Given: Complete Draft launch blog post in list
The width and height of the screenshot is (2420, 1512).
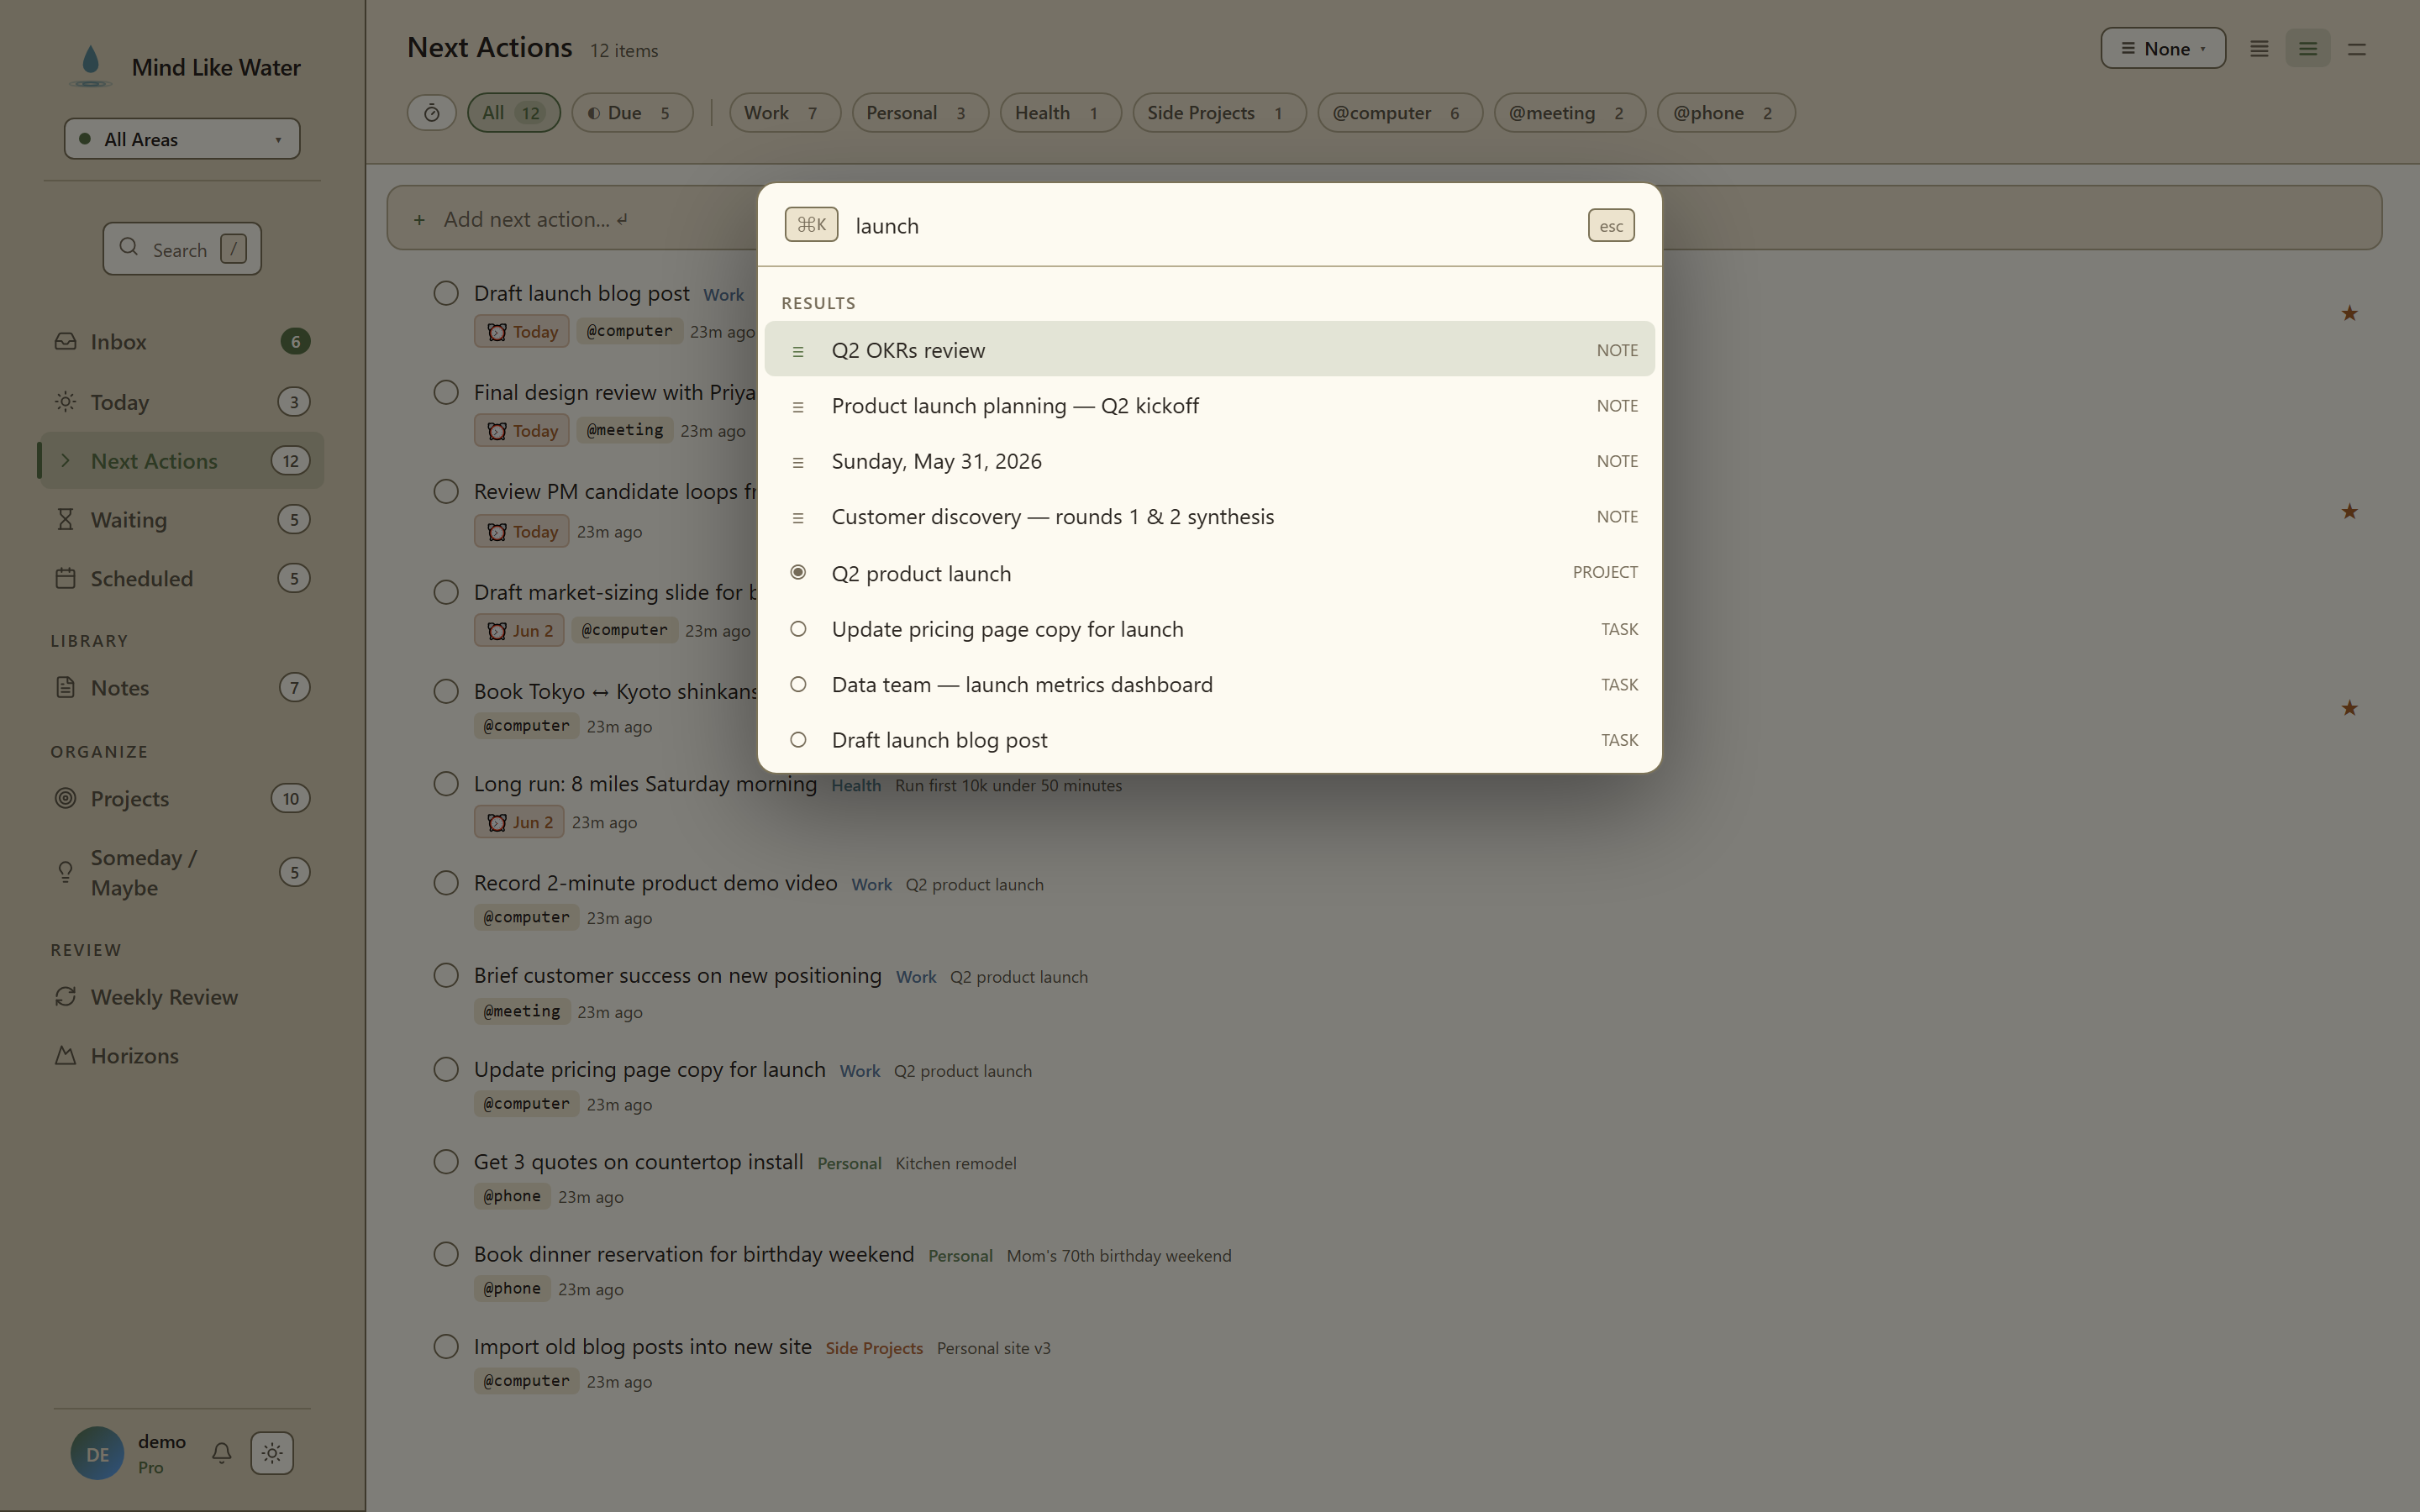Looking at the screenshot, I should pyautogui.click(x=446, y=294).
